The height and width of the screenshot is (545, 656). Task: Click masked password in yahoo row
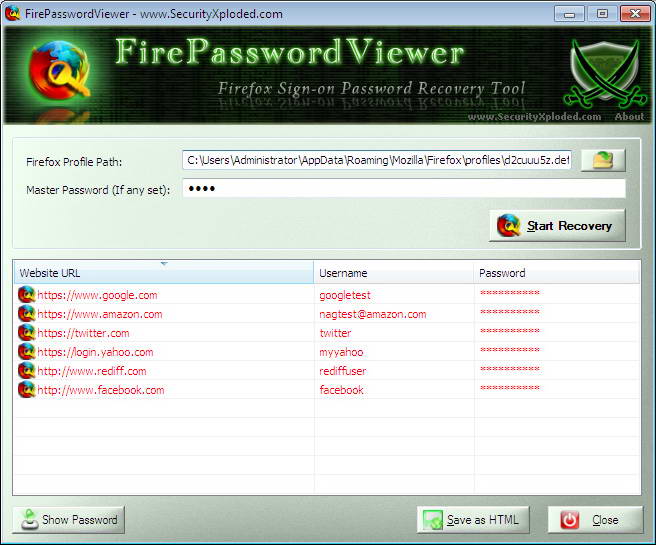(510, 350)
